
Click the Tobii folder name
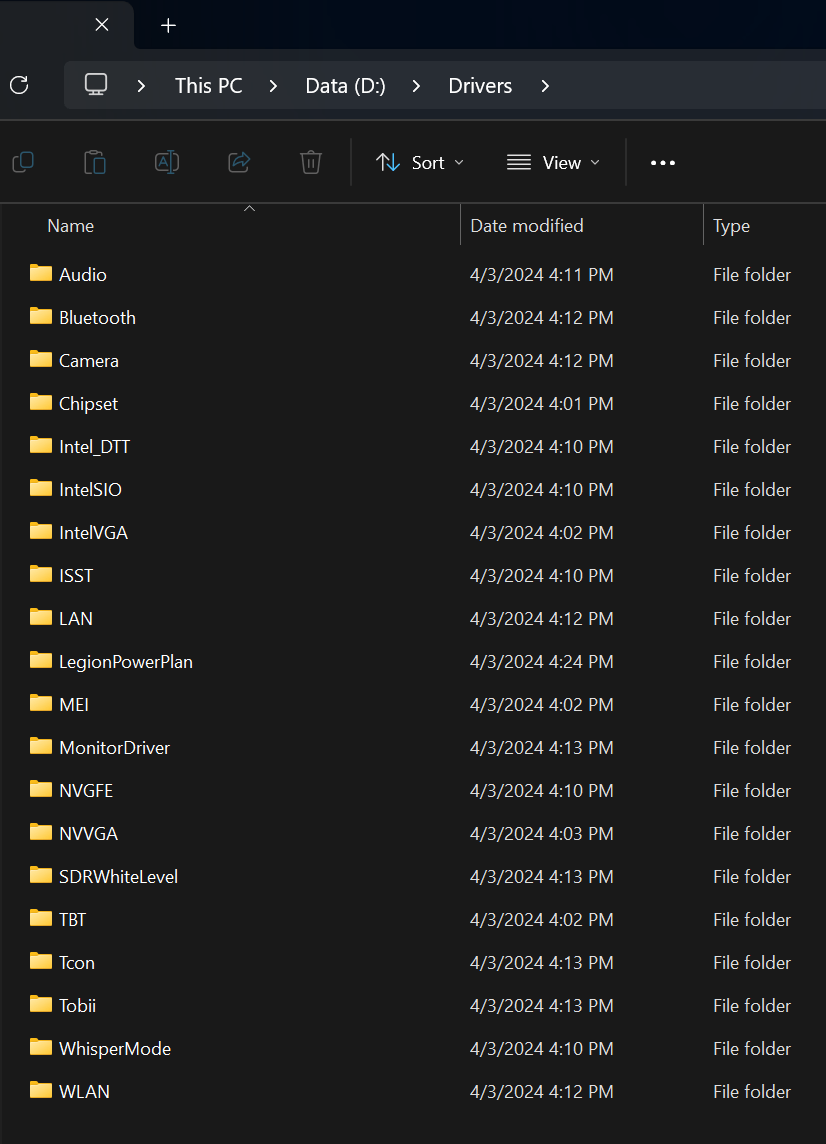tap(77, 1006)
